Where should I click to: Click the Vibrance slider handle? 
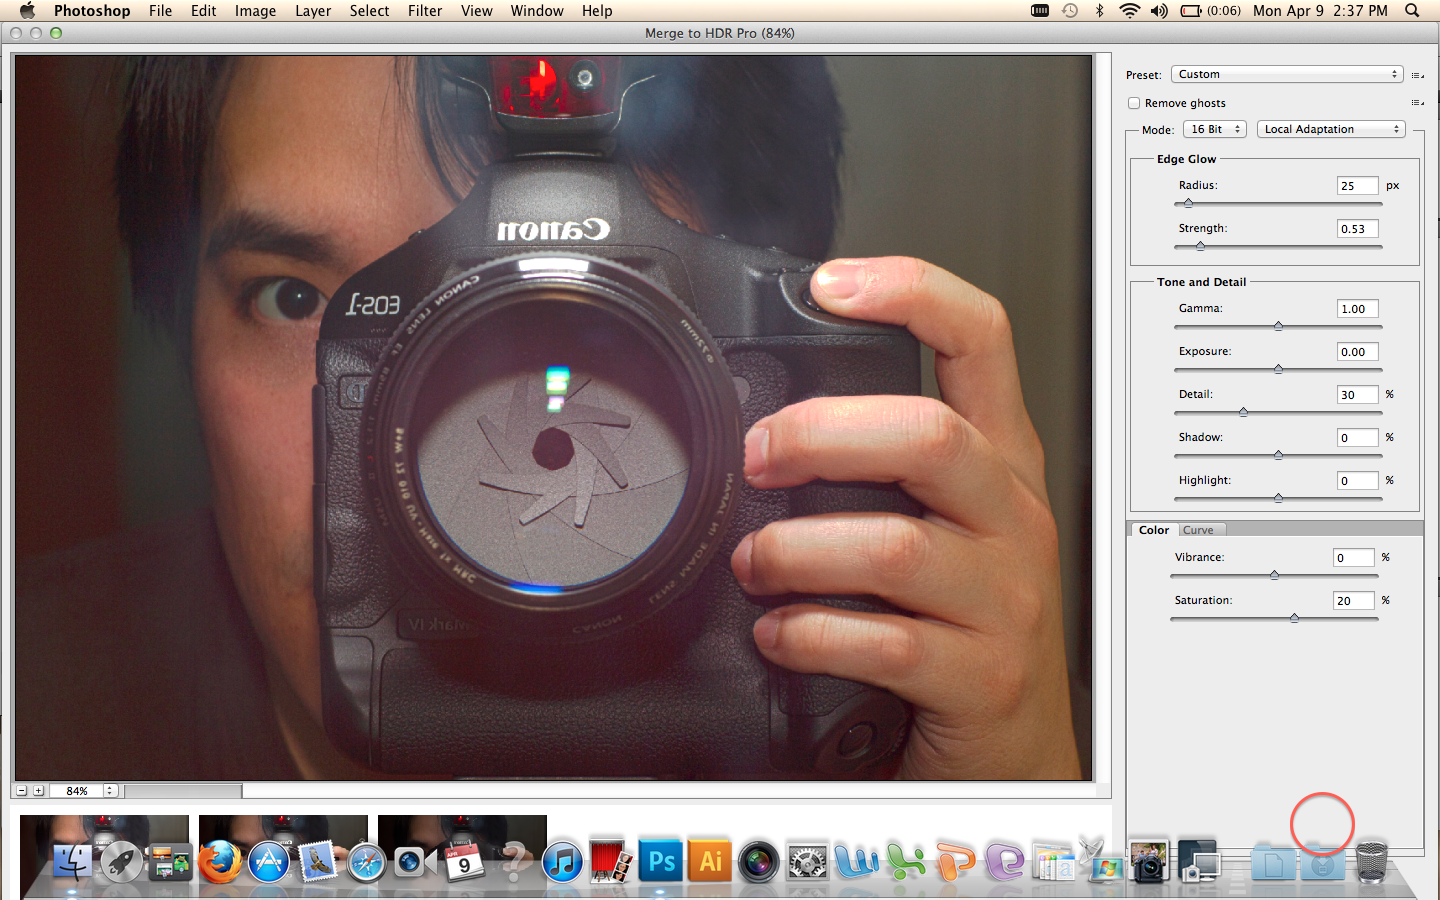[1274, 575]
